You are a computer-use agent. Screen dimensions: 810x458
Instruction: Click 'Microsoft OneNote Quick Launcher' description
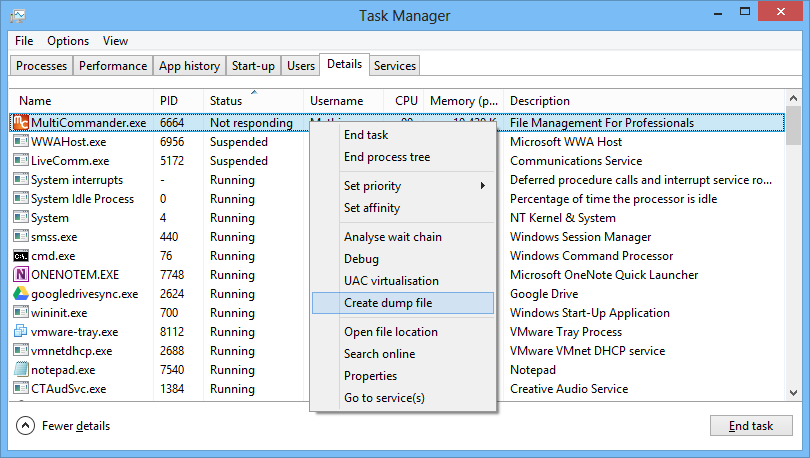point(604,275)
